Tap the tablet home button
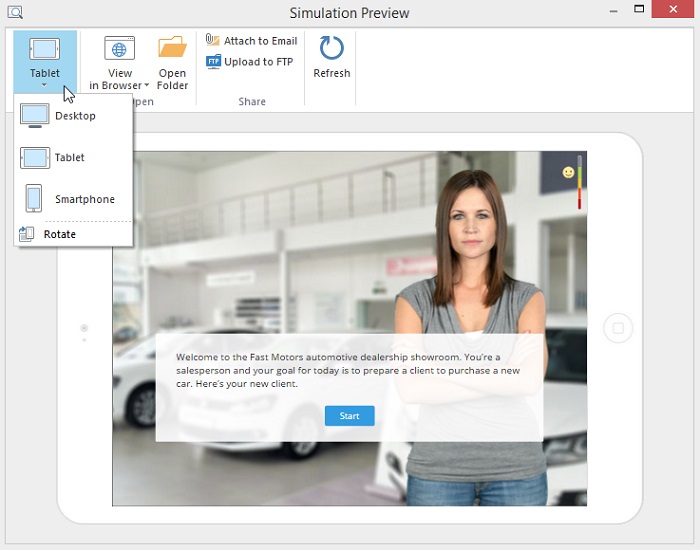Image resolution: width=700 pixels, height=550 pixels. [618, 328]
